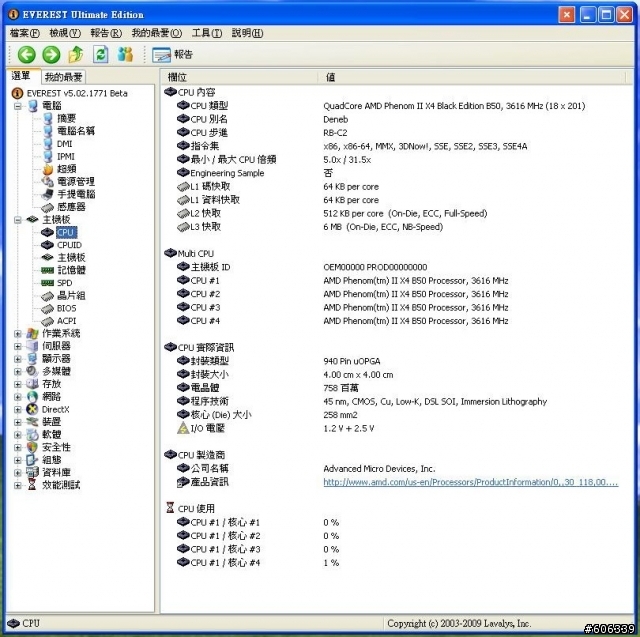The width and height of the screenshot is (640, 637).
Task: Click the warning icon beside I/O 電壓
Action: pyautogui.click(x=183, y=428)
